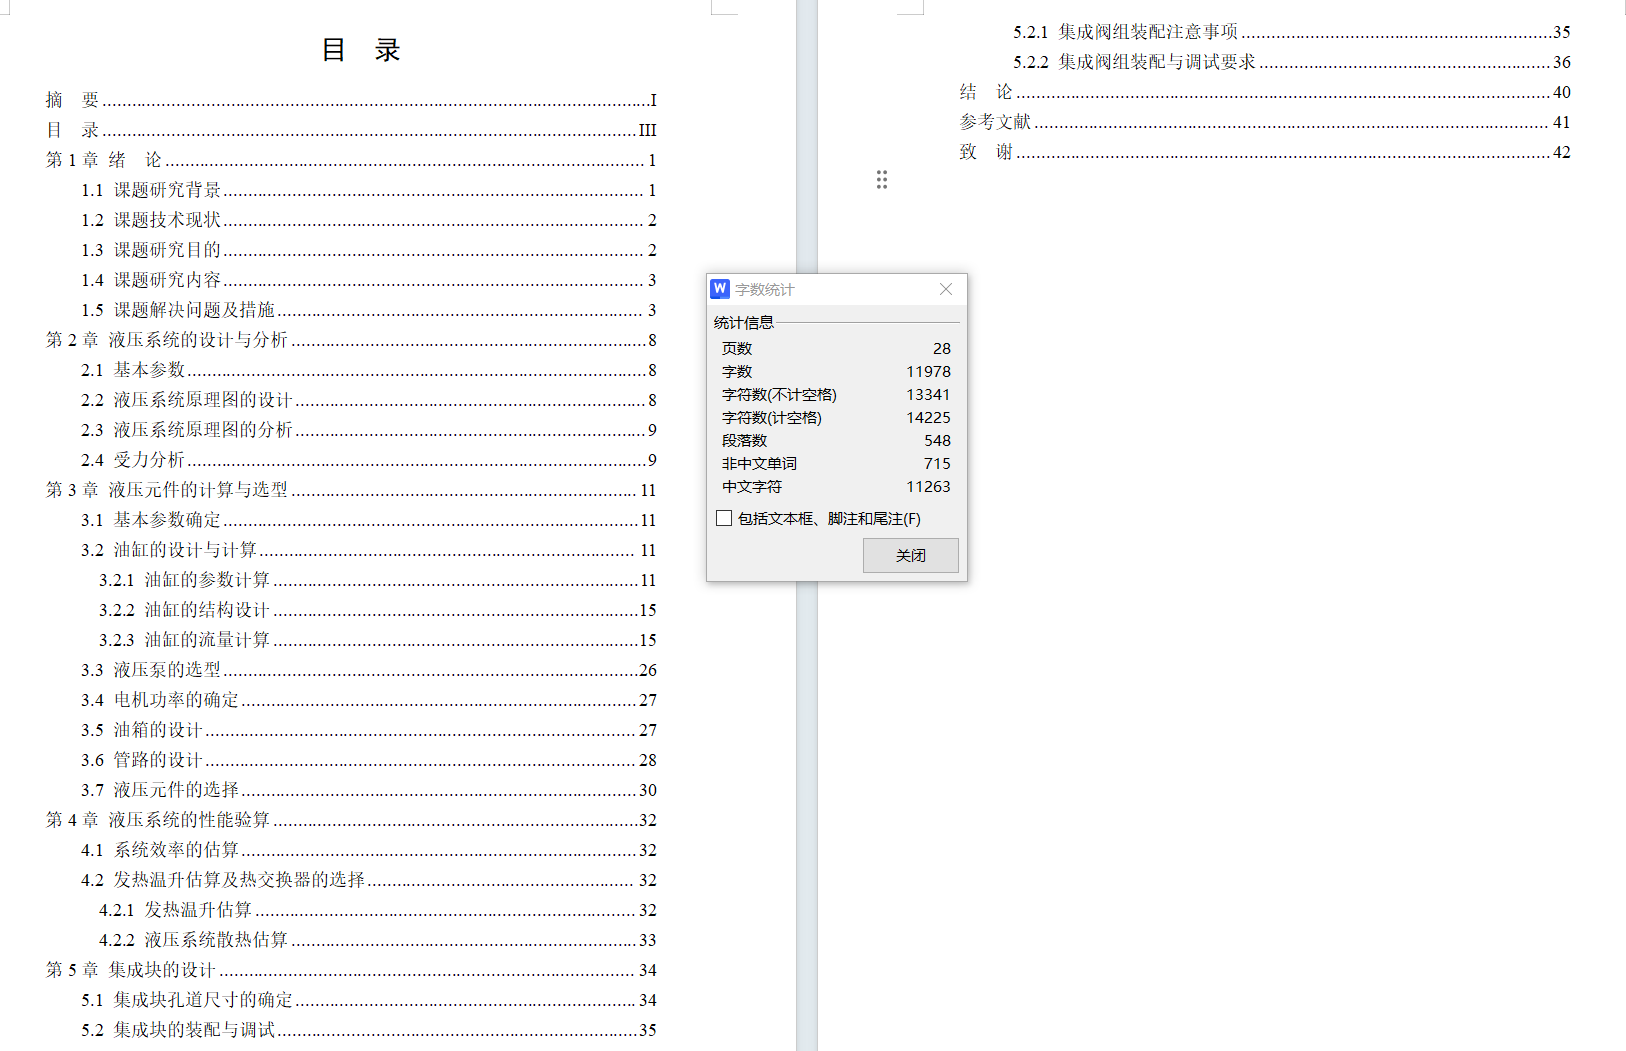Open TOC entry 摘要
Image resolution: width=1626 pixels, height=1051 pixels.
tap(351, 100)
